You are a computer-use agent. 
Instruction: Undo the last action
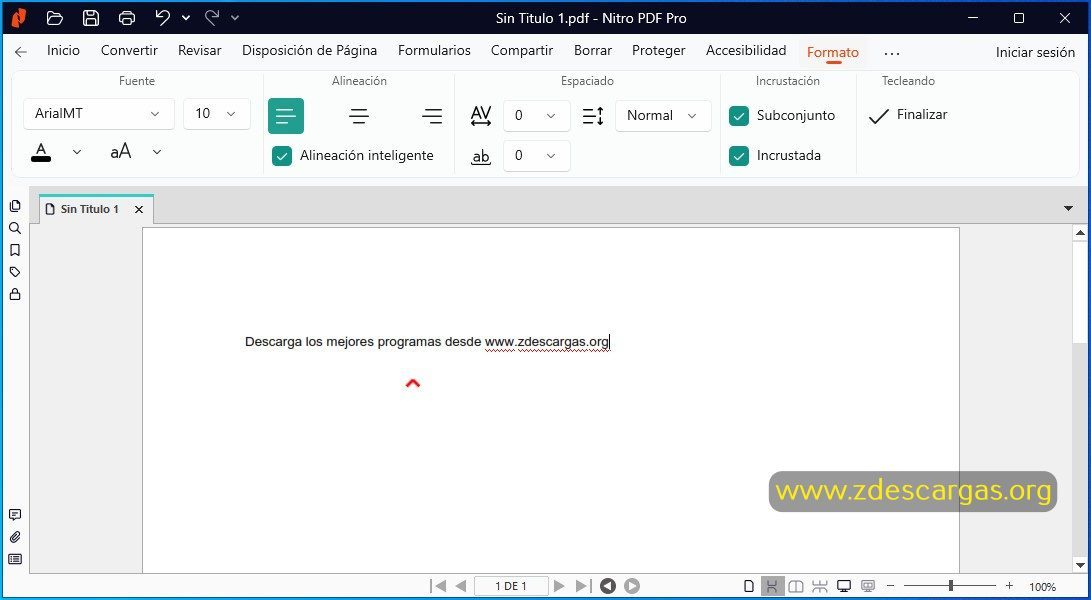point(162,17)
